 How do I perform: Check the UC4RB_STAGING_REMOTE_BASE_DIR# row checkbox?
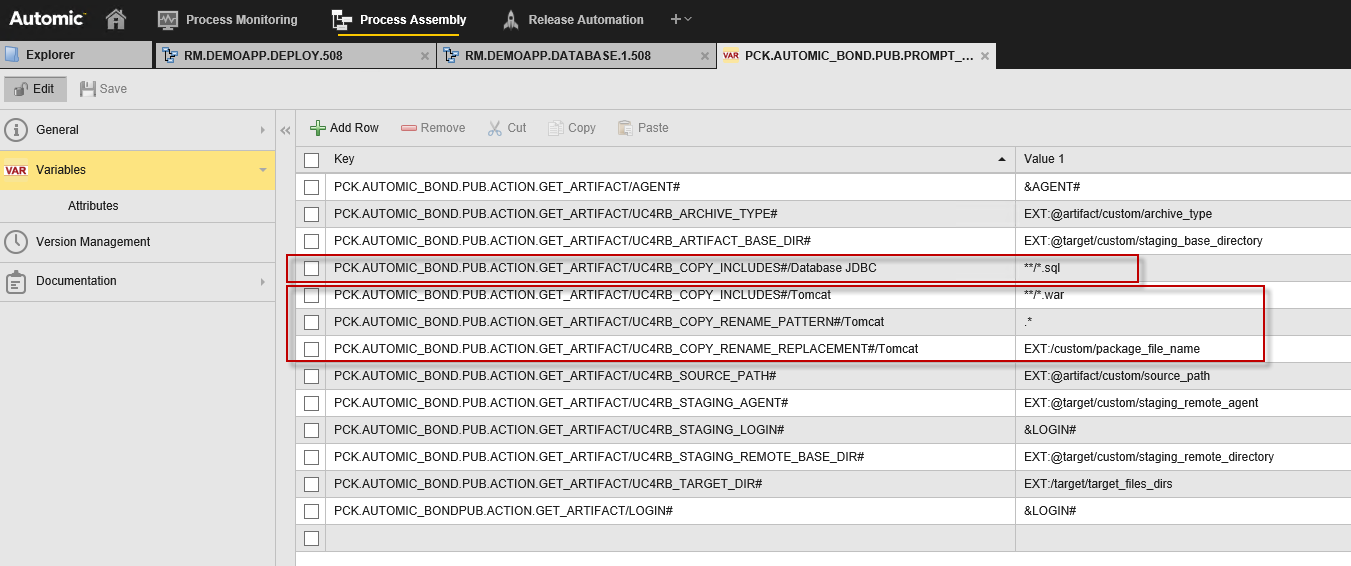click(311, 457)
